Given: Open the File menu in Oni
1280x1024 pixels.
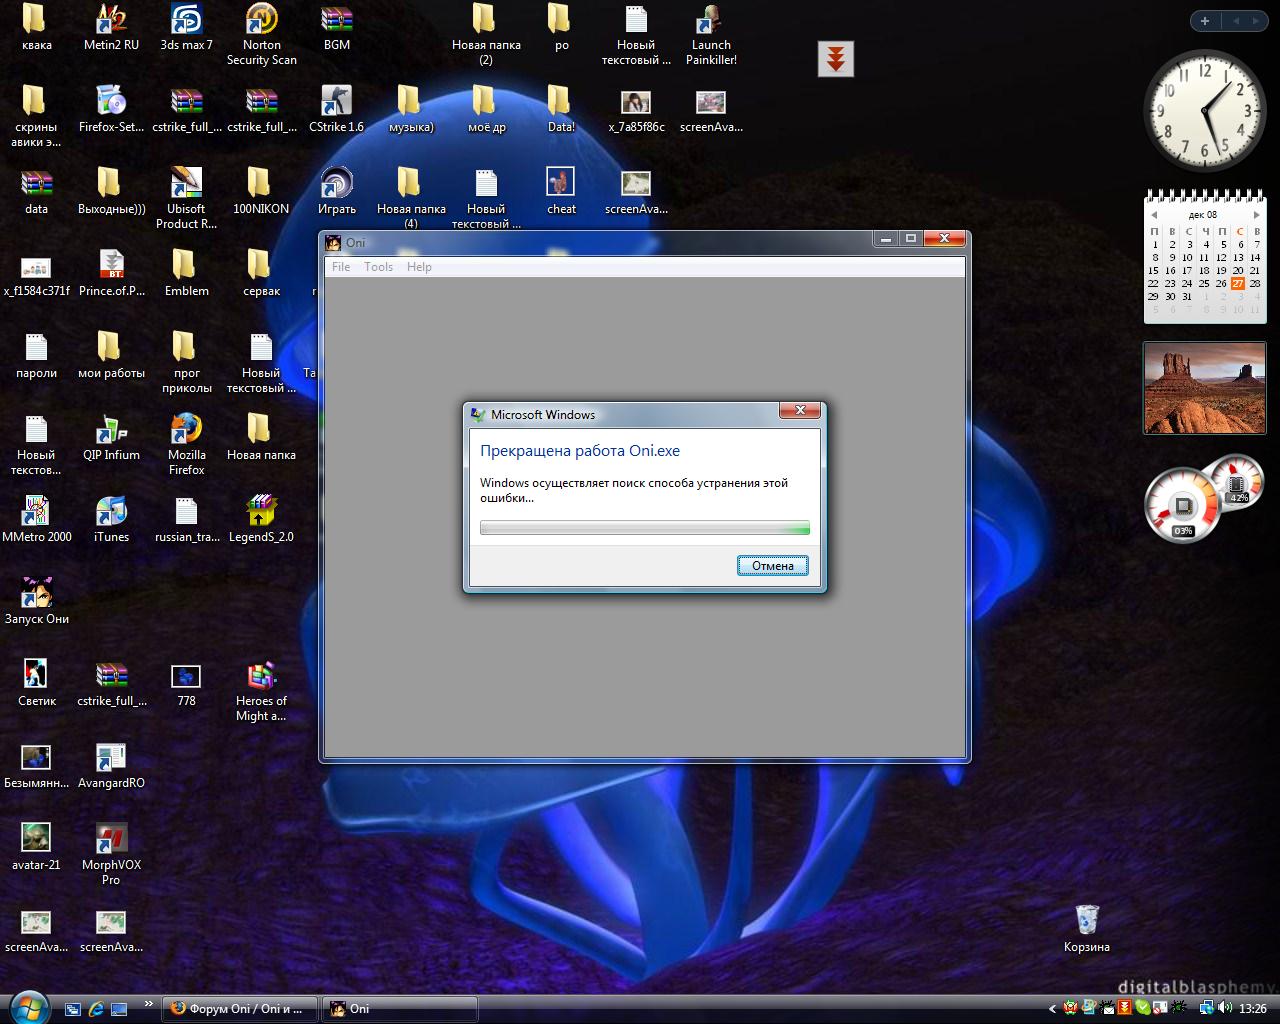Looking at the screenshot, I should click(341, 267).
